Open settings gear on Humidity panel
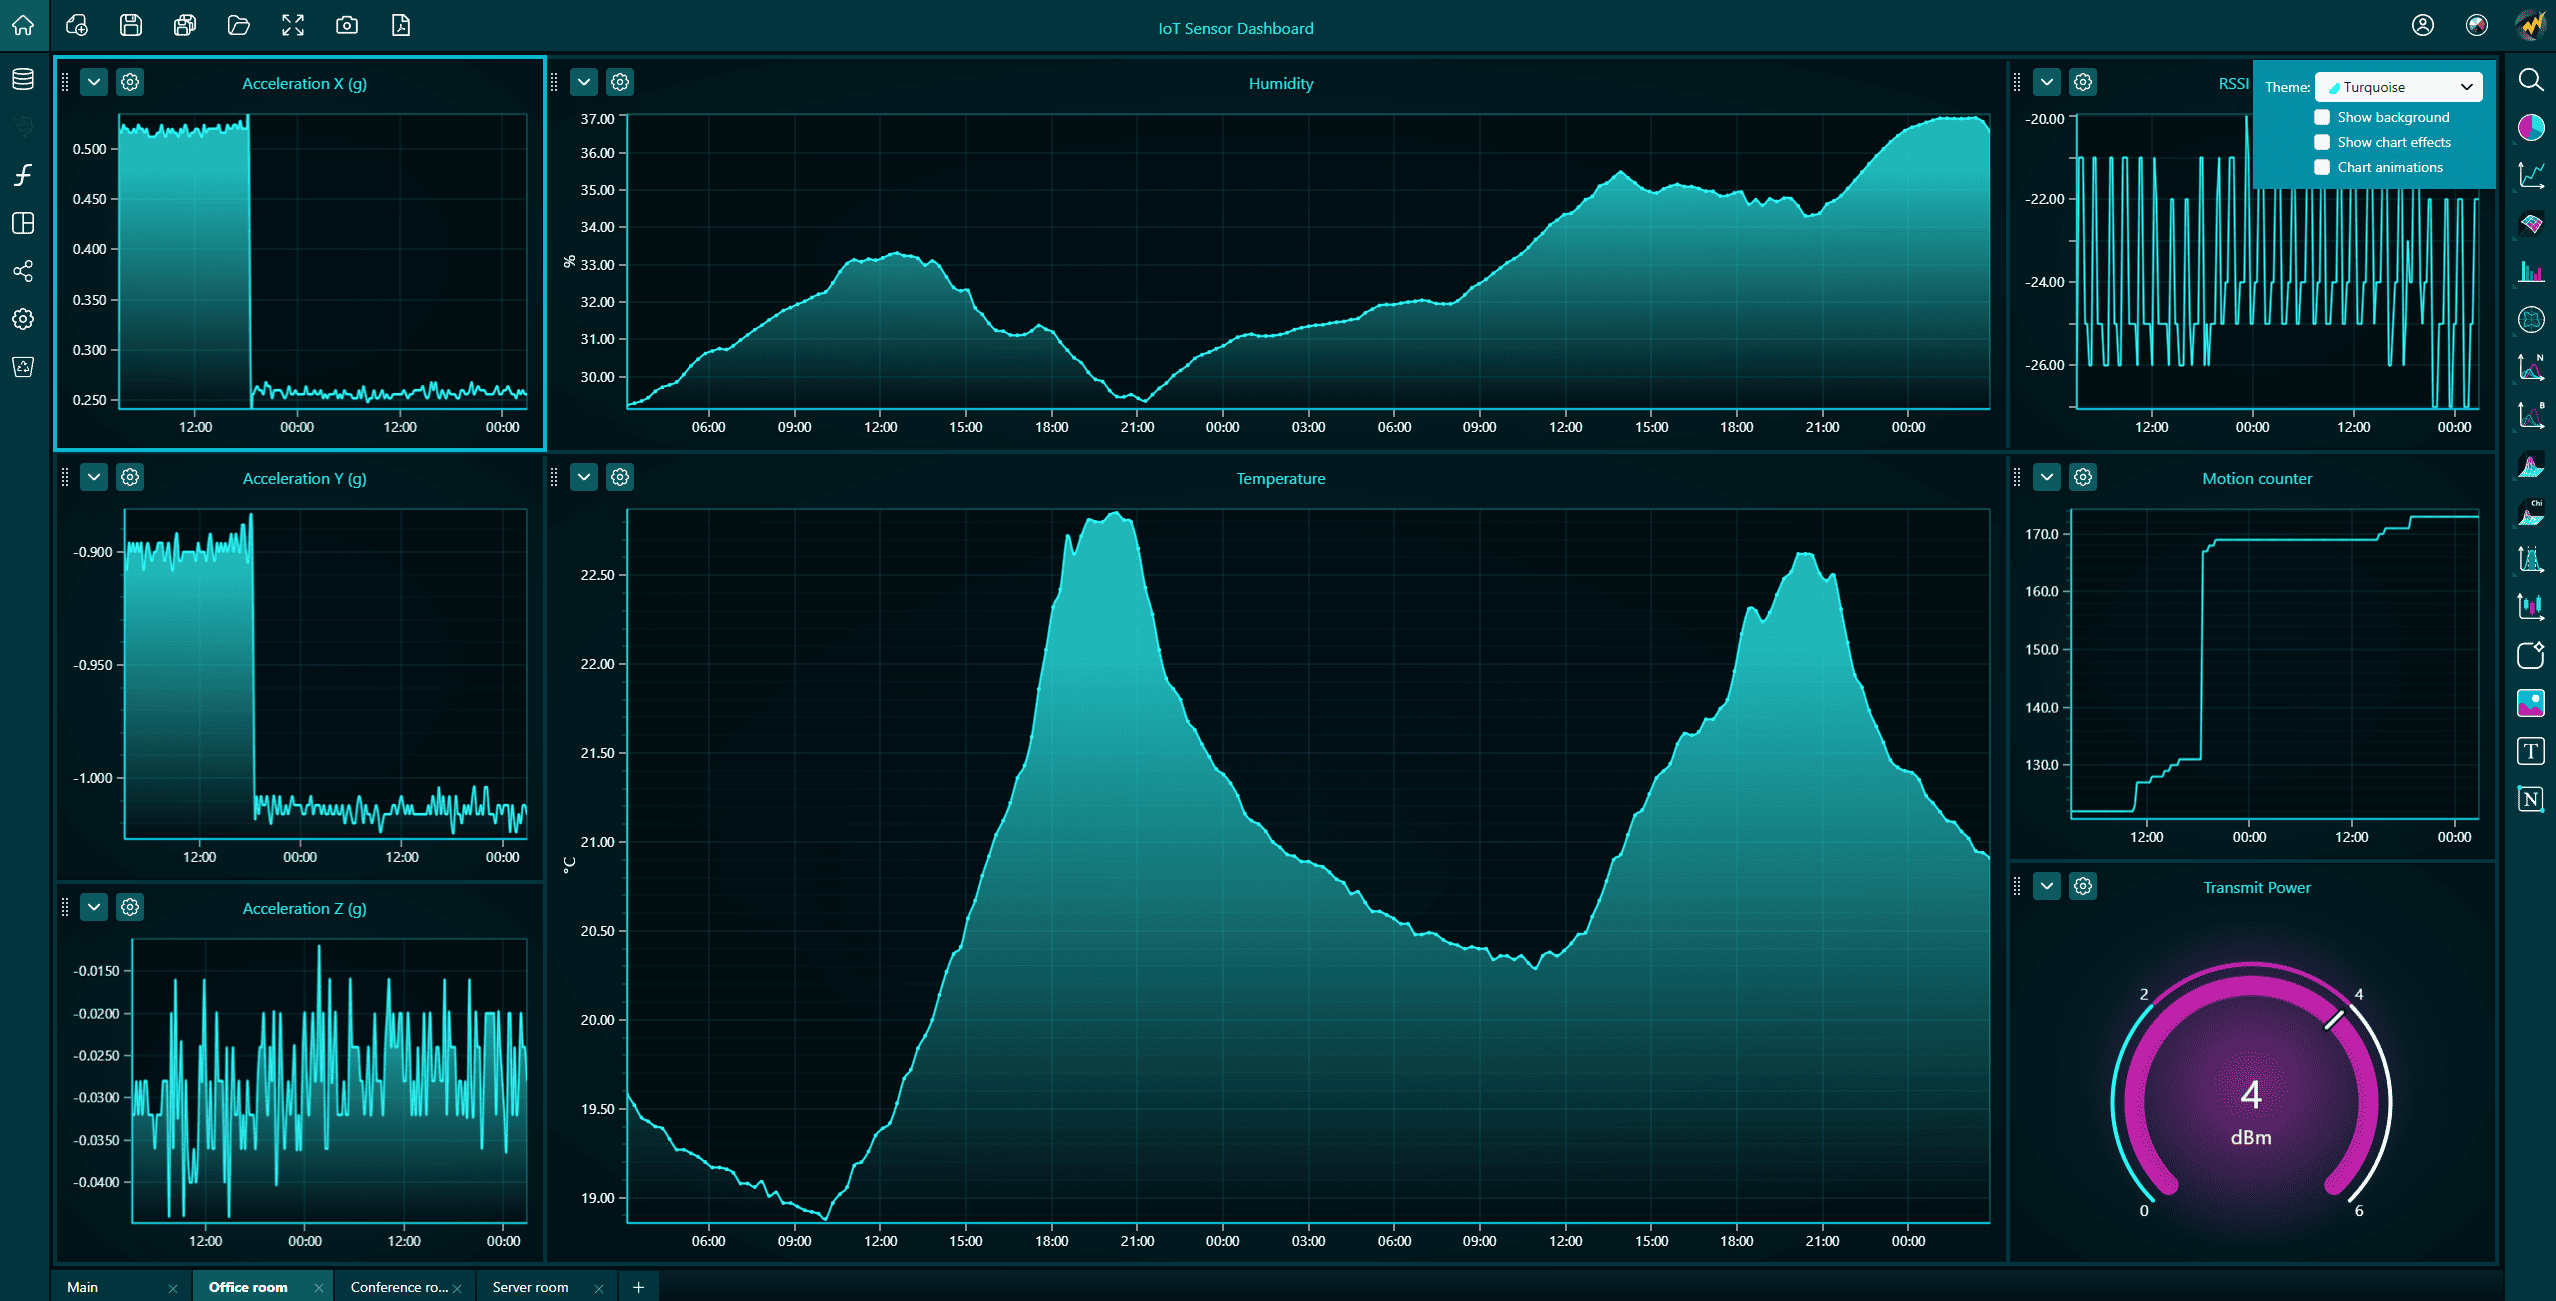The height and width of the screenshot is (1301, 2556). pyautogui.click(x=620, y=82)
